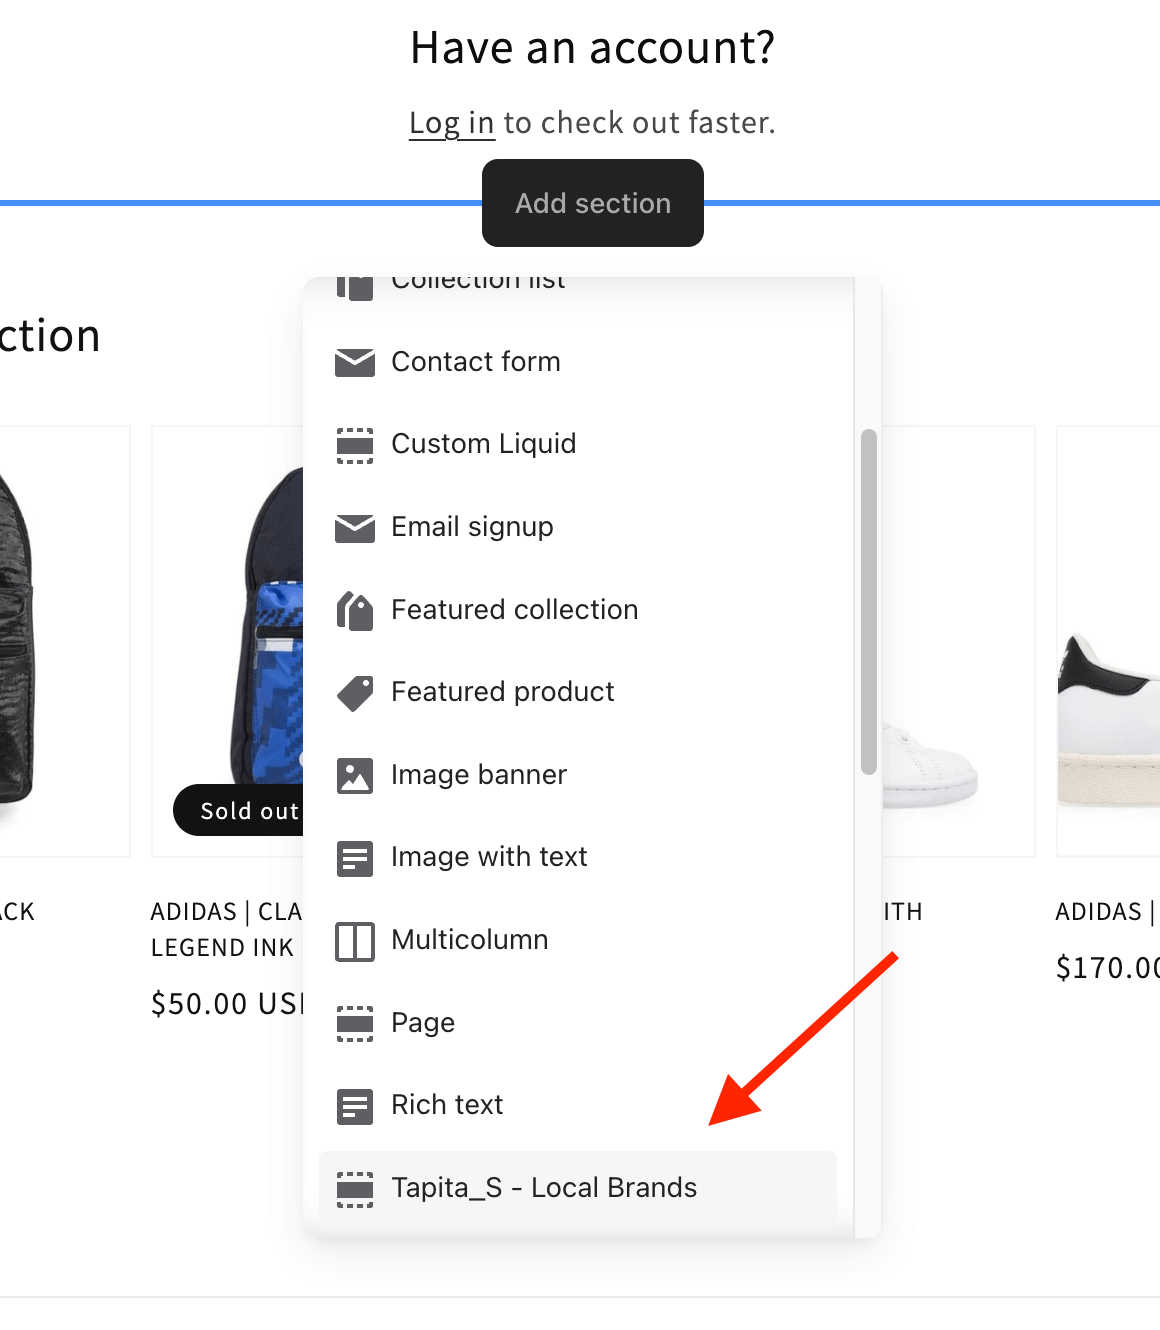The height and width of the screenshot is (1330, 1160).
Task: Click the section list scrollbar thumb
Action: coord(868,601)
